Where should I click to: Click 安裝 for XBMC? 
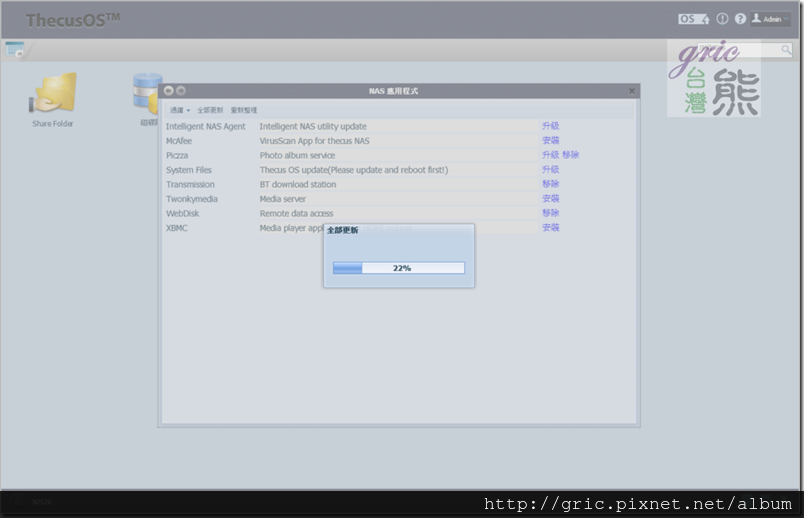point(551,227)
